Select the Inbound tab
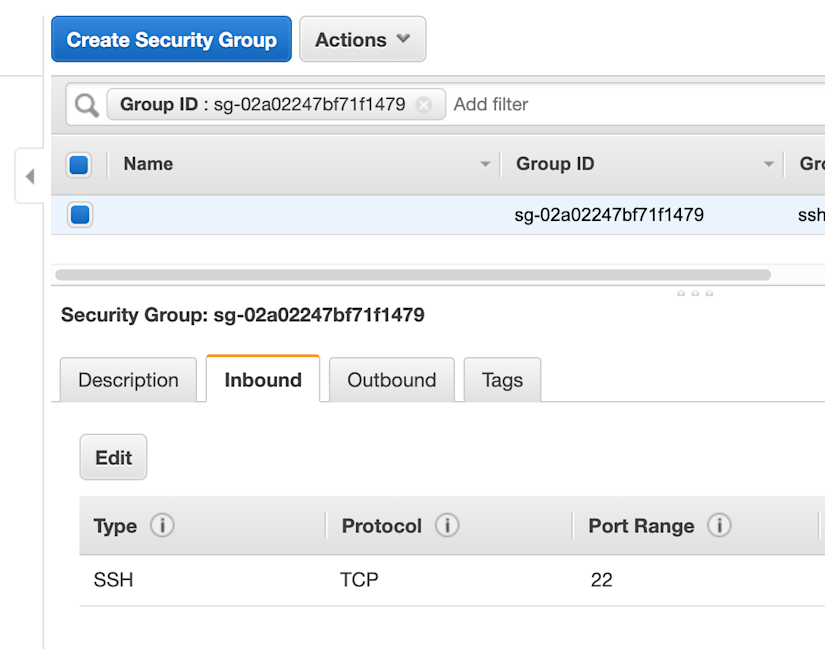 pos(263,380)
